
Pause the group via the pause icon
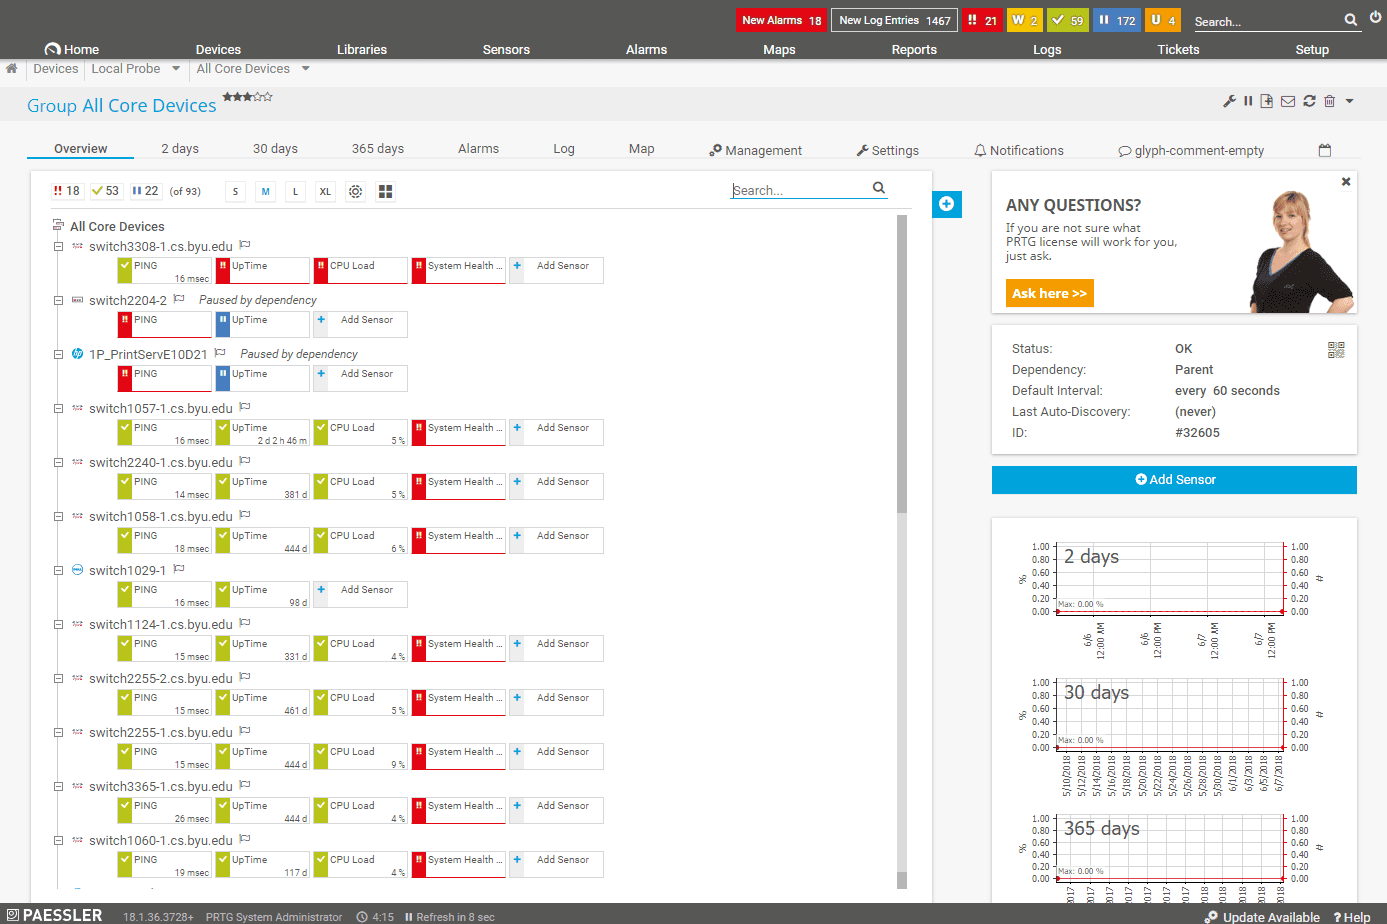click(x=1248, y=101)
